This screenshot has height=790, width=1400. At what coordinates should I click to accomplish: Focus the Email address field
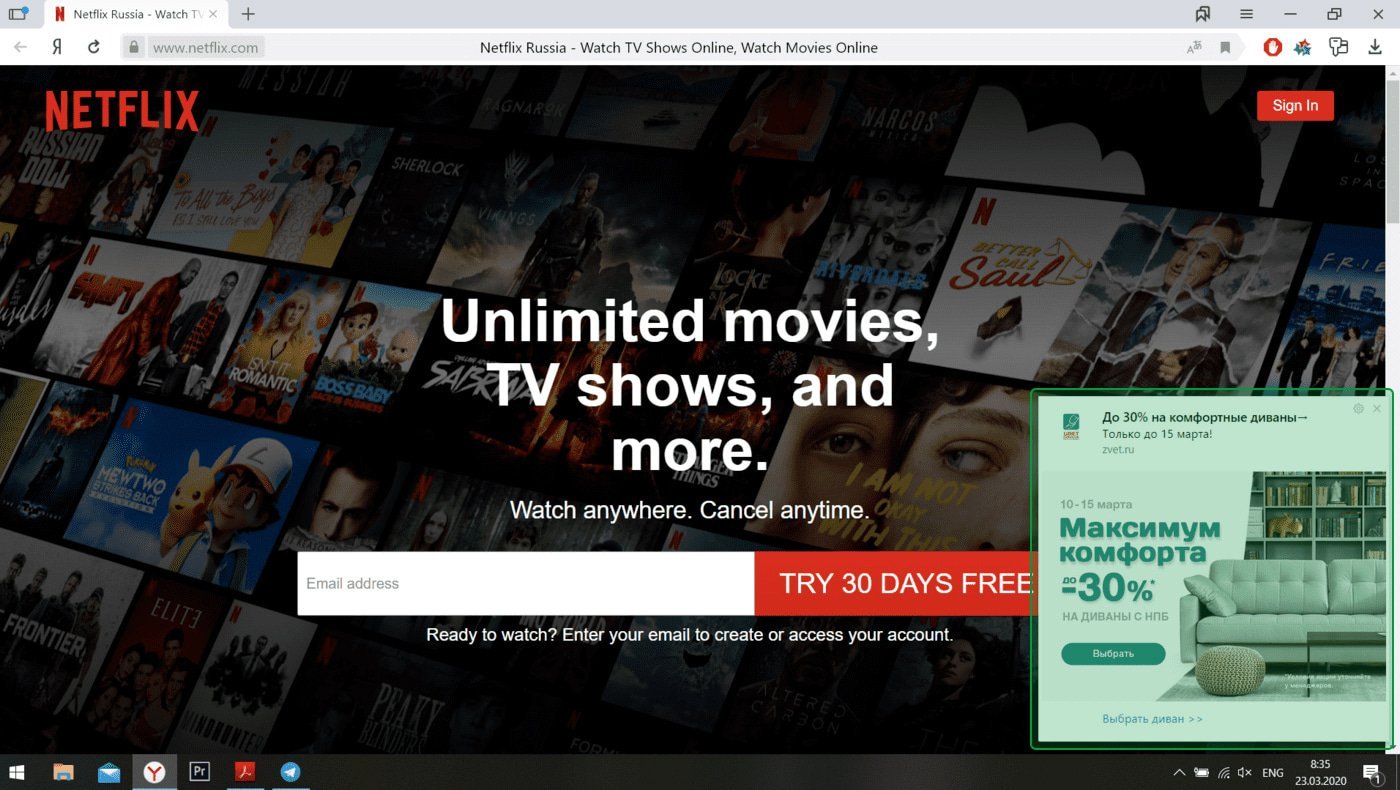[525, 583]
